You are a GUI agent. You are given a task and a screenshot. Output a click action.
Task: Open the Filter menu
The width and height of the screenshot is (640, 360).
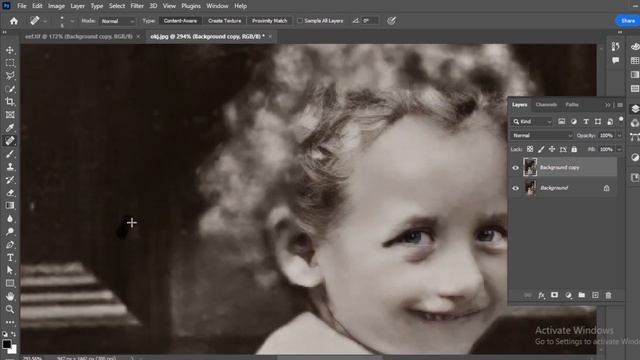click(137, 6)
